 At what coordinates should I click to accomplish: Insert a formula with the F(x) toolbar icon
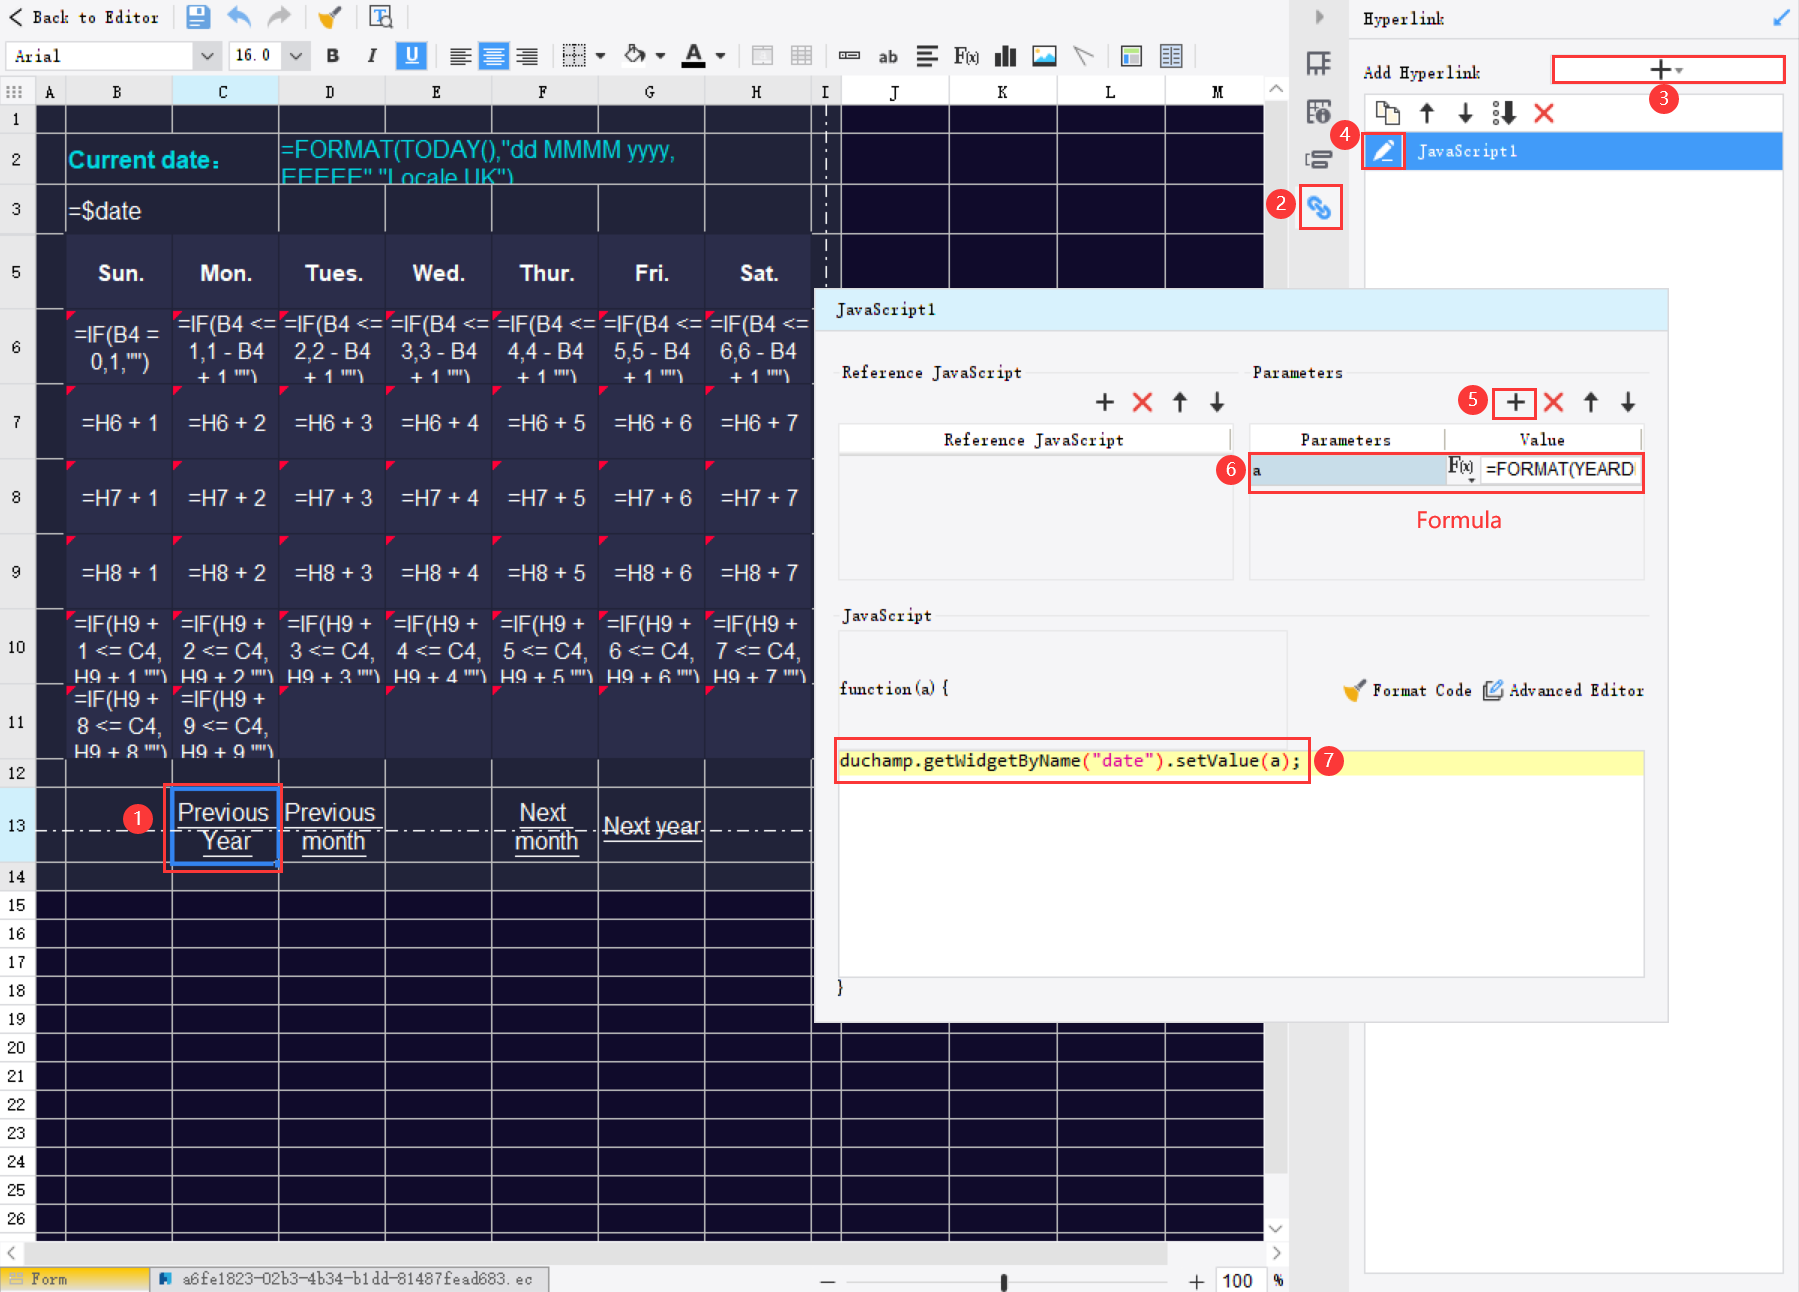pyautogui.click(x=966, y=56)
